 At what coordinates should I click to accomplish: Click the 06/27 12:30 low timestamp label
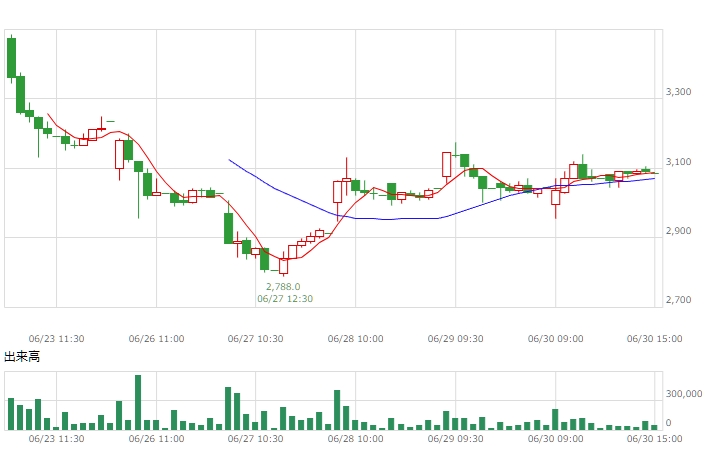(285, 298)
